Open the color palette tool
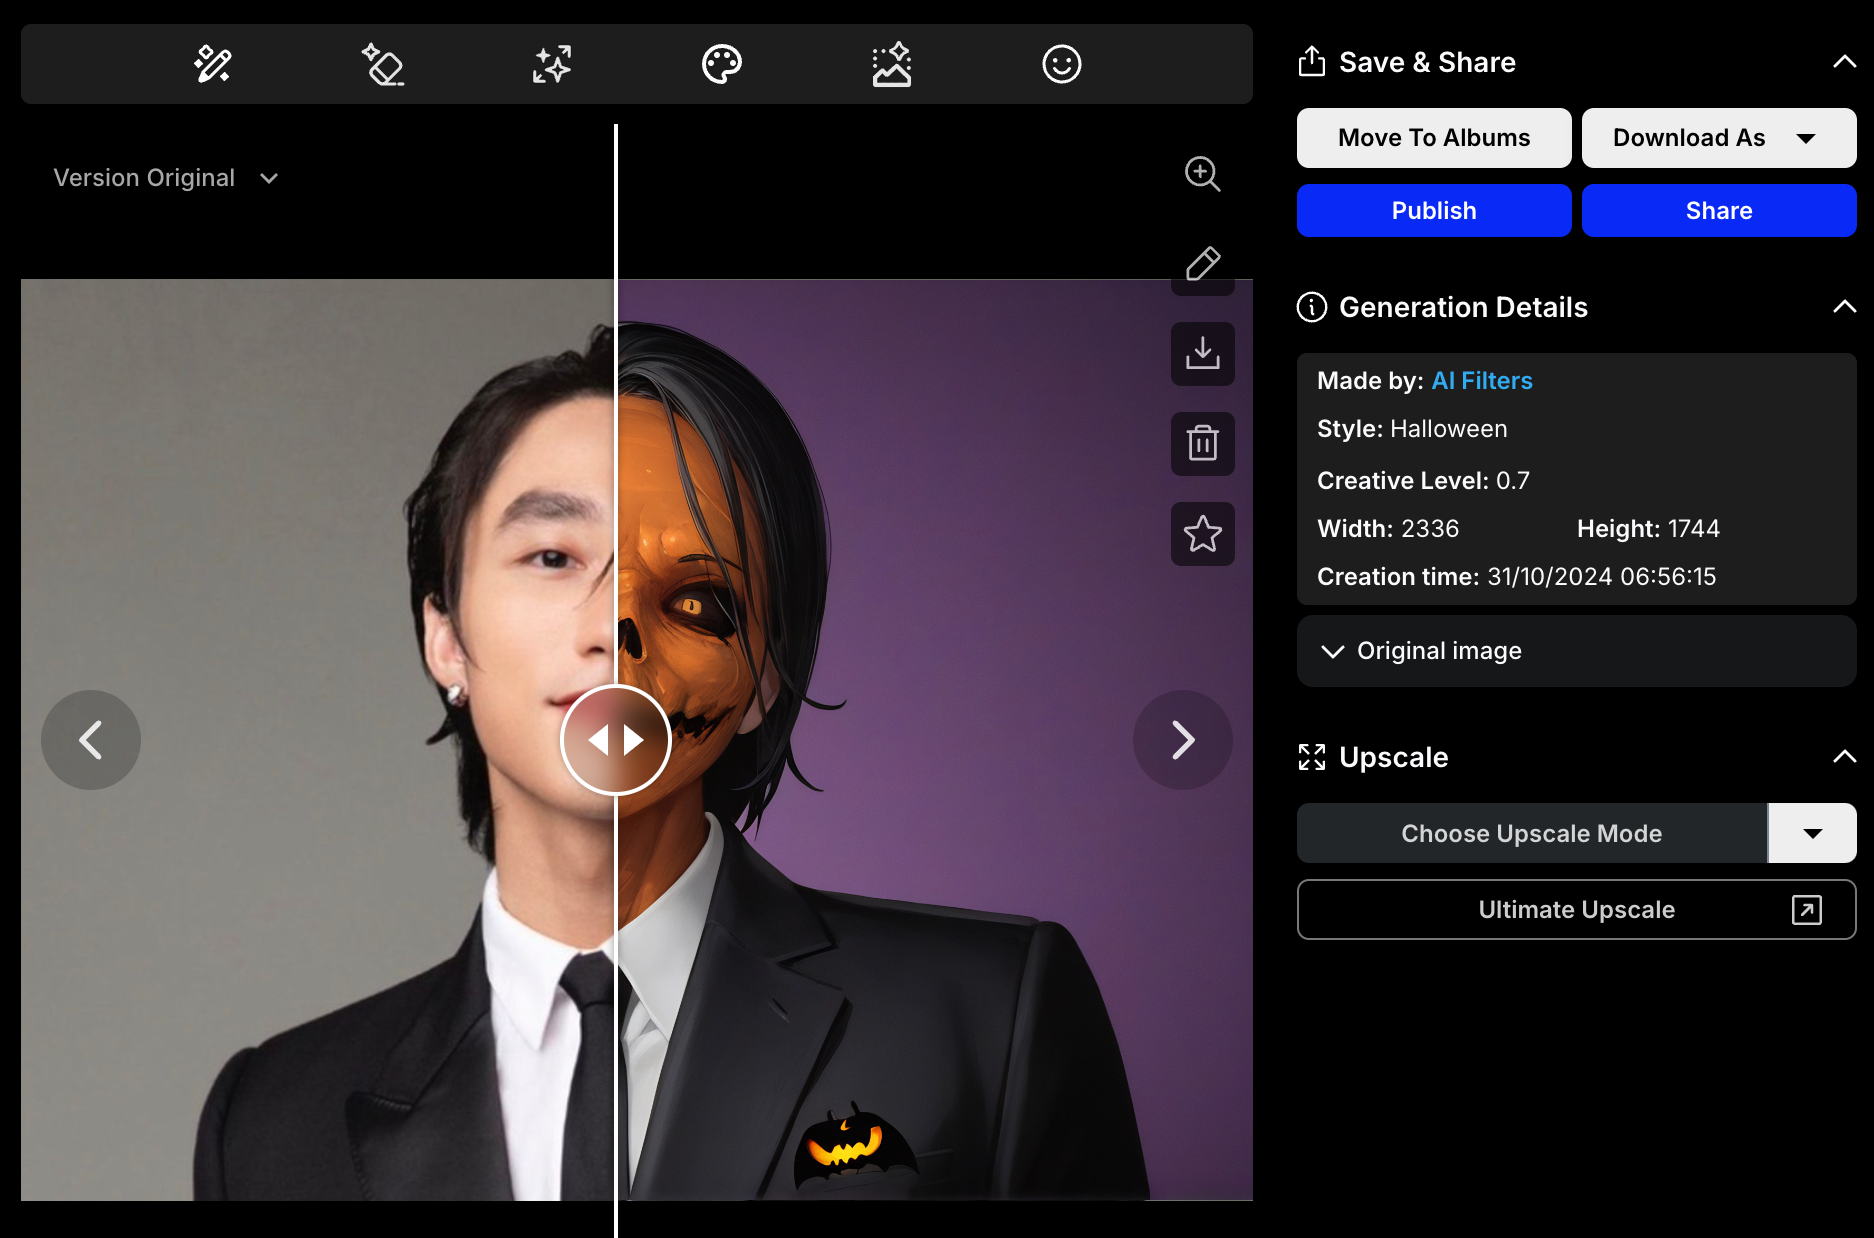 [722, 64]
